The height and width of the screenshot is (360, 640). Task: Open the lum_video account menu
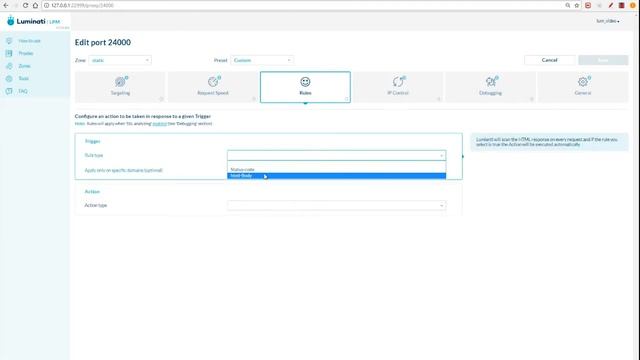pyautogui.click(x=608, y=21)
